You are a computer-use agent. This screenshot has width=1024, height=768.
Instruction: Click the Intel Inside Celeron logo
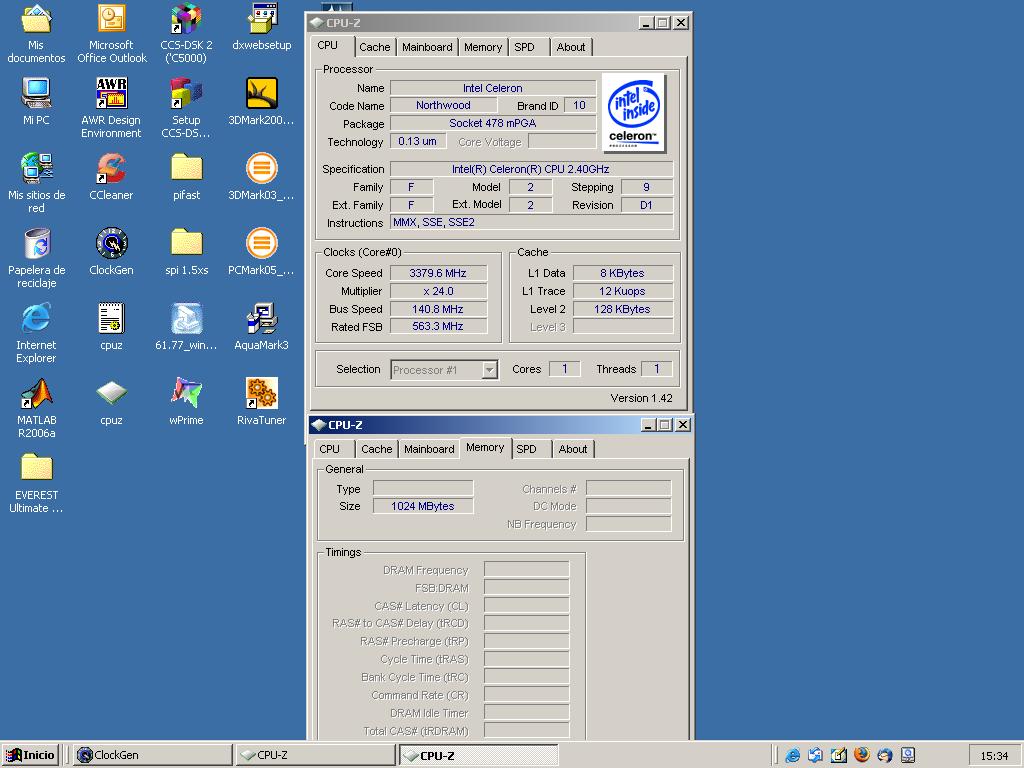[633, 113]
